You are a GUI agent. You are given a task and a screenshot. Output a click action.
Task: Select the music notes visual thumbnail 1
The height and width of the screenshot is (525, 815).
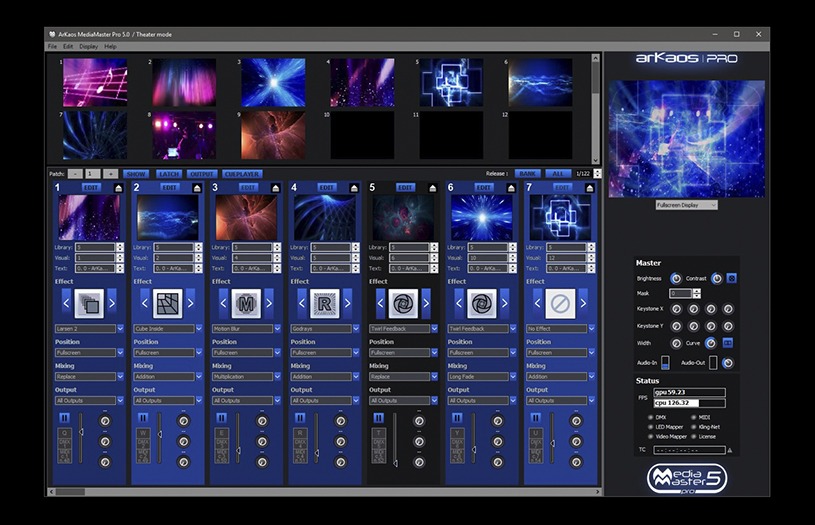click(95, 82)
